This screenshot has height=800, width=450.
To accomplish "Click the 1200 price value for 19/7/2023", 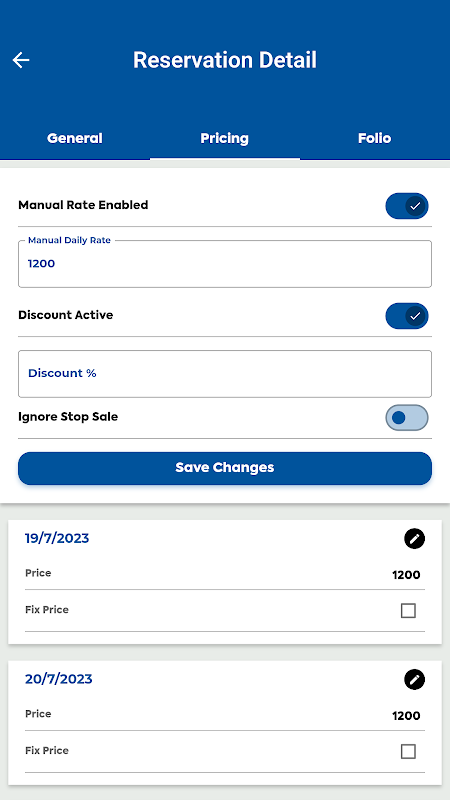I will click(x=406, y=575).
